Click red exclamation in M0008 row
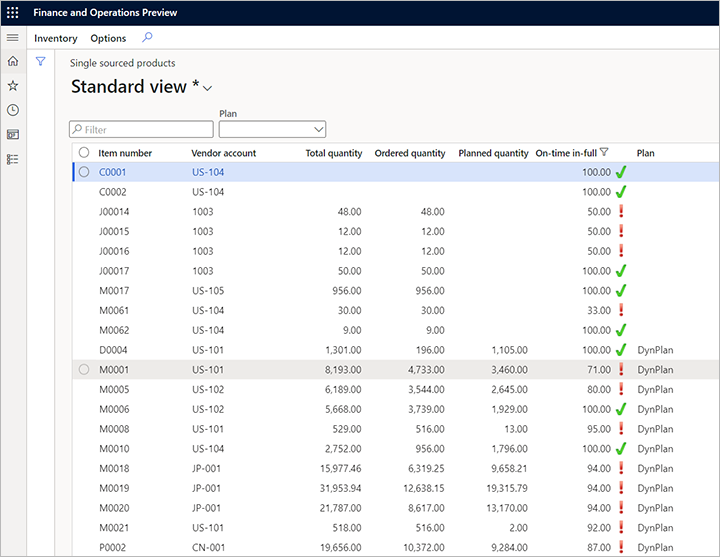Viewport: 720px width, 557px height. [x=621, y=428]
